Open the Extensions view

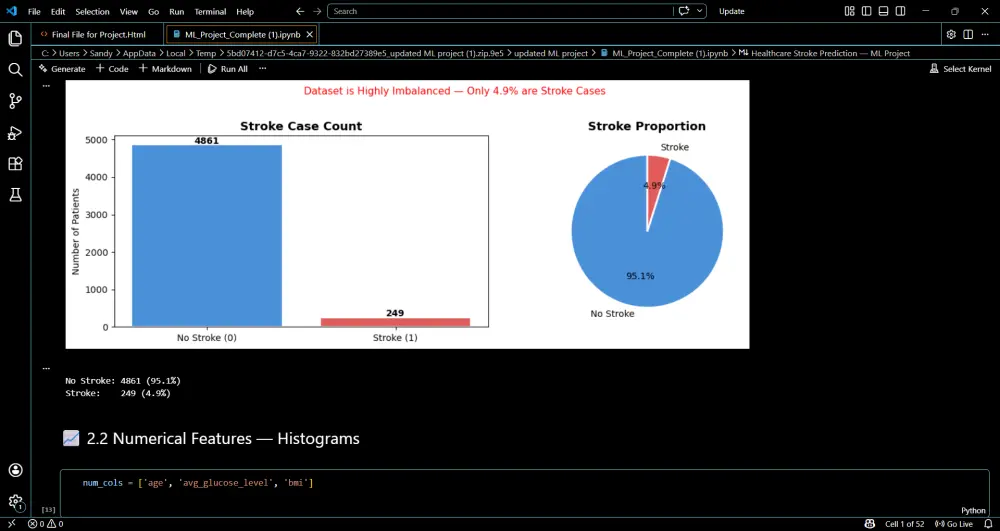15,164
